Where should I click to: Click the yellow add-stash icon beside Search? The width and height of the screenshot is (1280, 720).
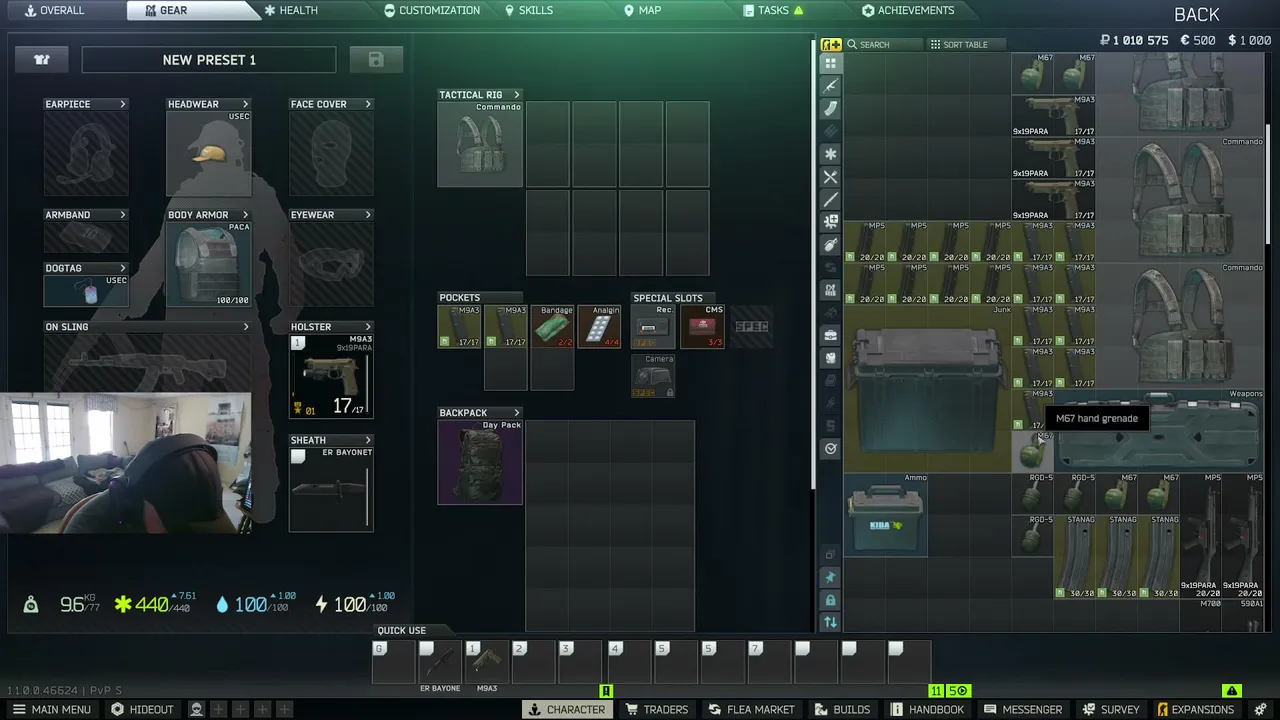(831, 44)
